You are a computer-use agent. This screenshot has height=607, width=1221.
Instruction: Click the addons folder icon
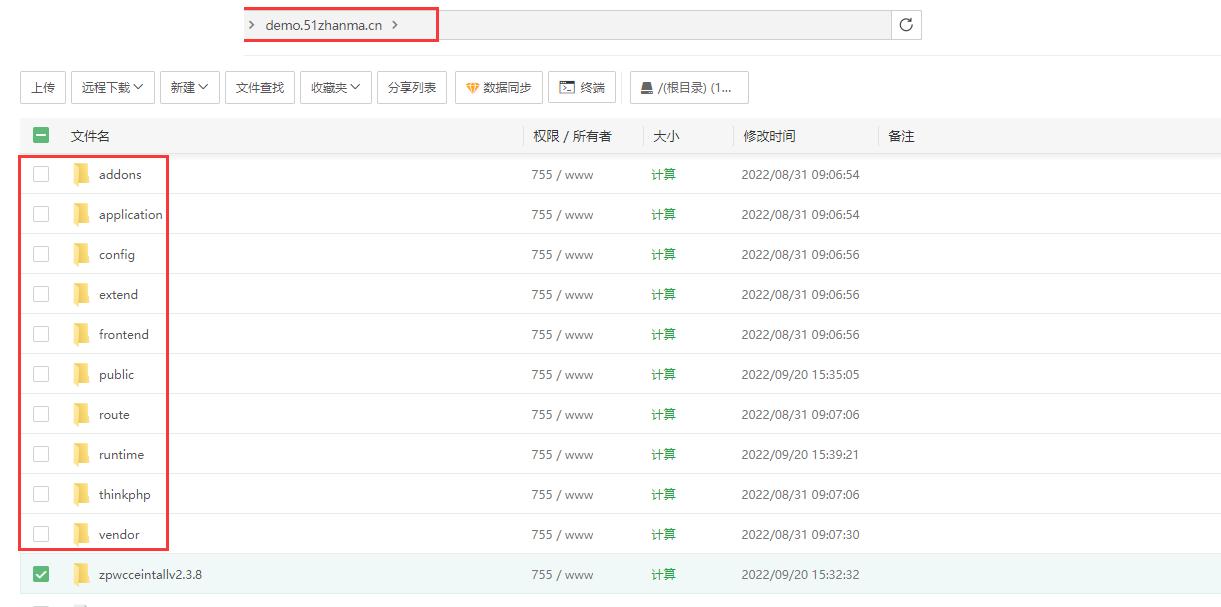coord(82,175)
